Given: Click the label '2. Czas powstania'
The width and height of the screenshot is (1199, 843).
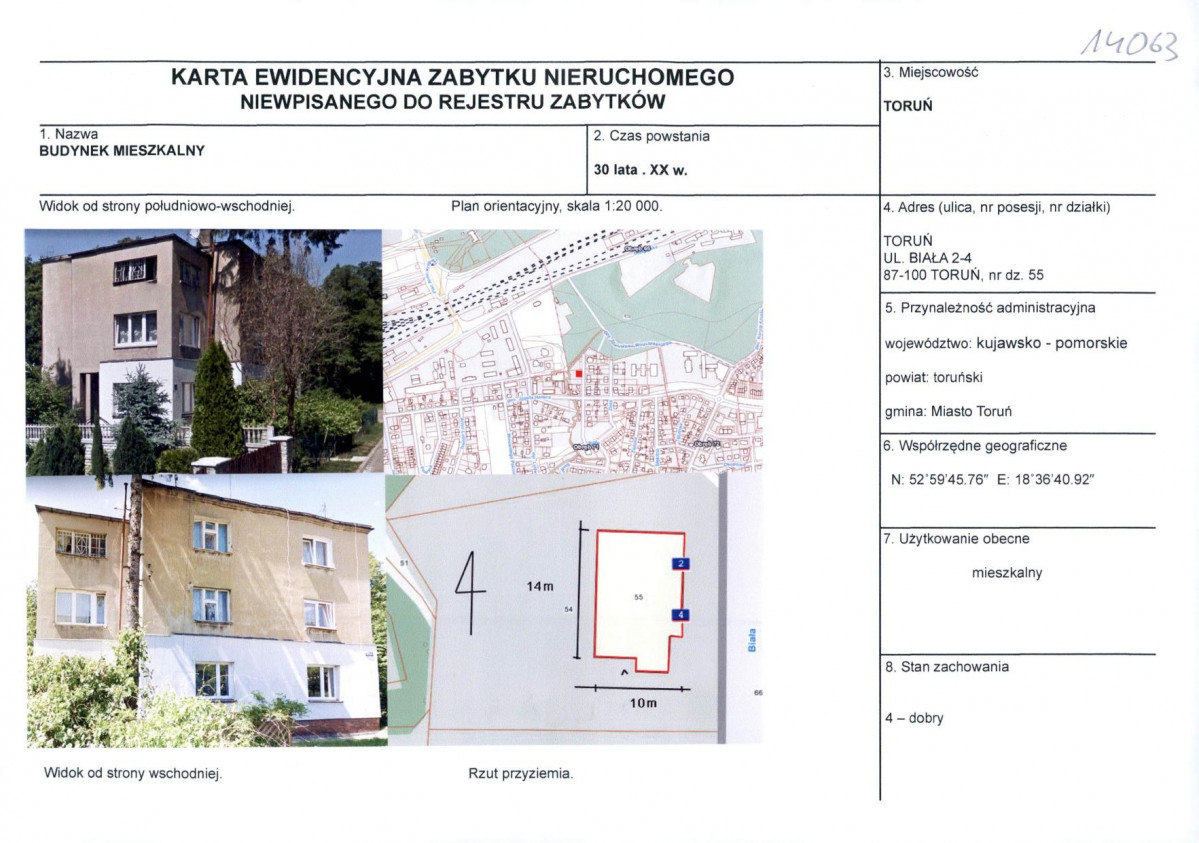Looking at the screenshot, I should coord(651,136).
